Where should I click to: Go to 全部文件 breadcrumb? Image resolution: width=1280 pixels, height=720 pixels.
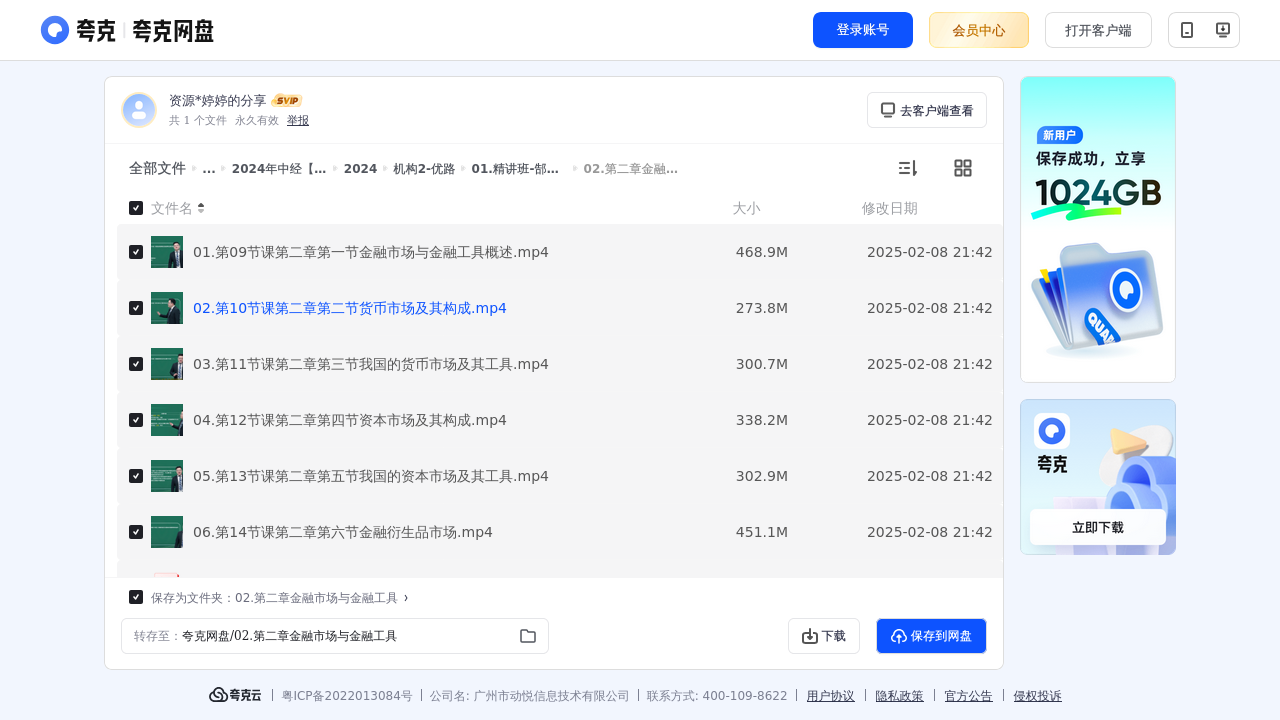[x=157, y=168]
